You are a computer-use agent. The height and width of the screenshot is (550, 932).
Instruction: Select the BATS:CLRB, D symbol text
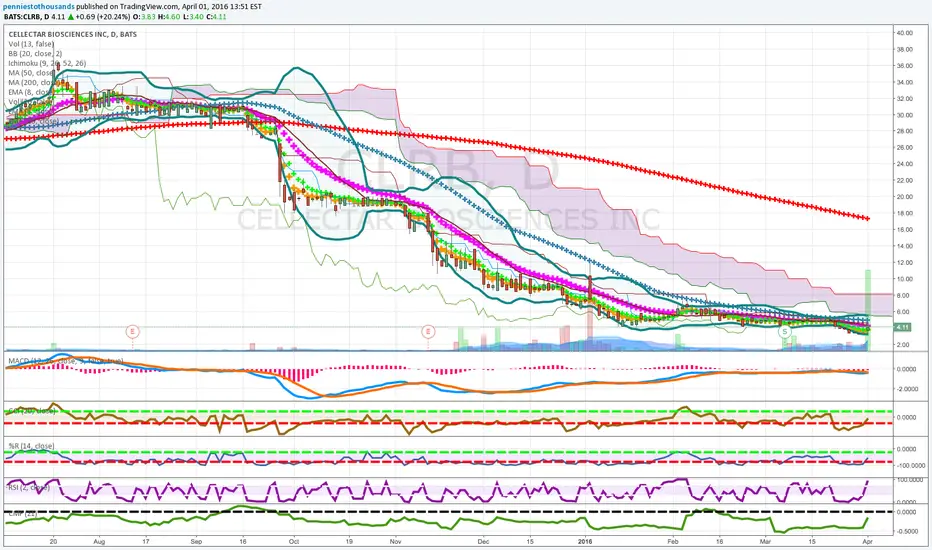click(x=26, y=17)
